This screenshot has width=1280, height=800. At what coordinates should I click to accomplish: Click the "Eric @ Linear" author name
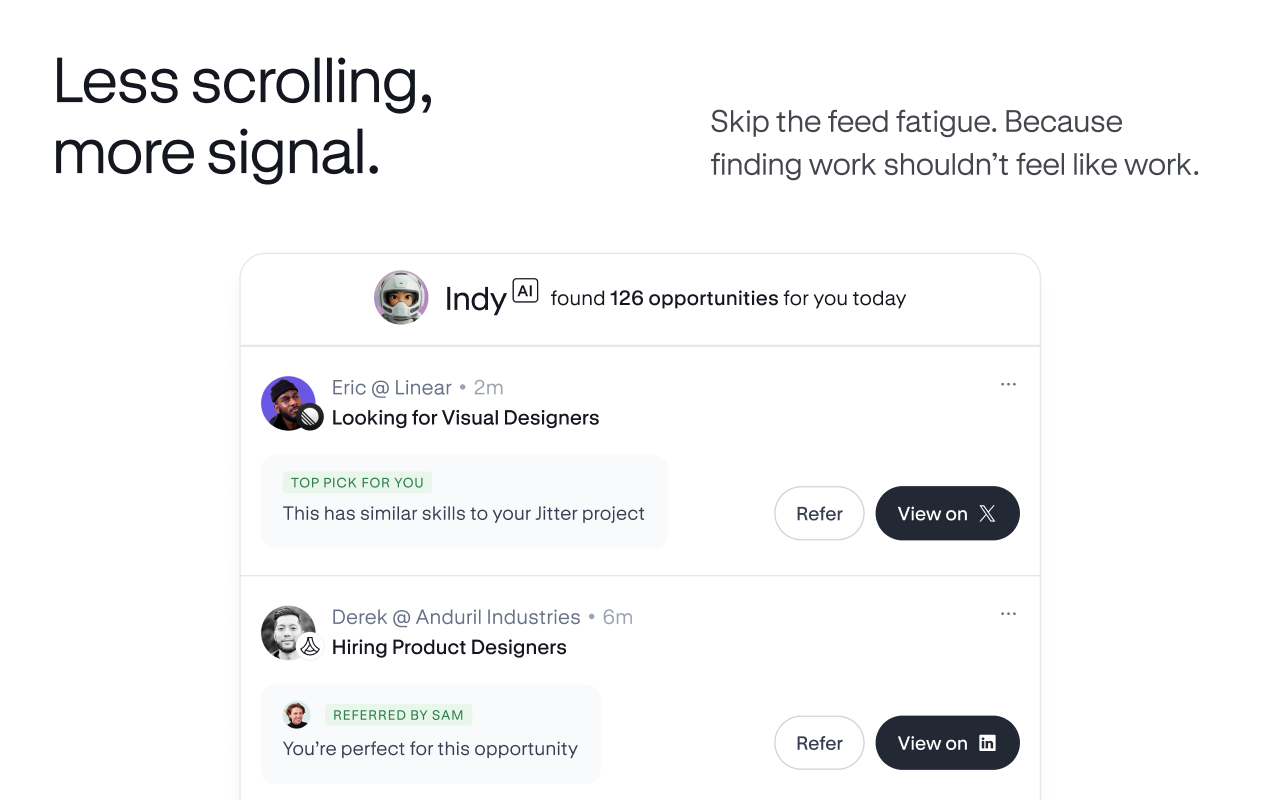392,387
